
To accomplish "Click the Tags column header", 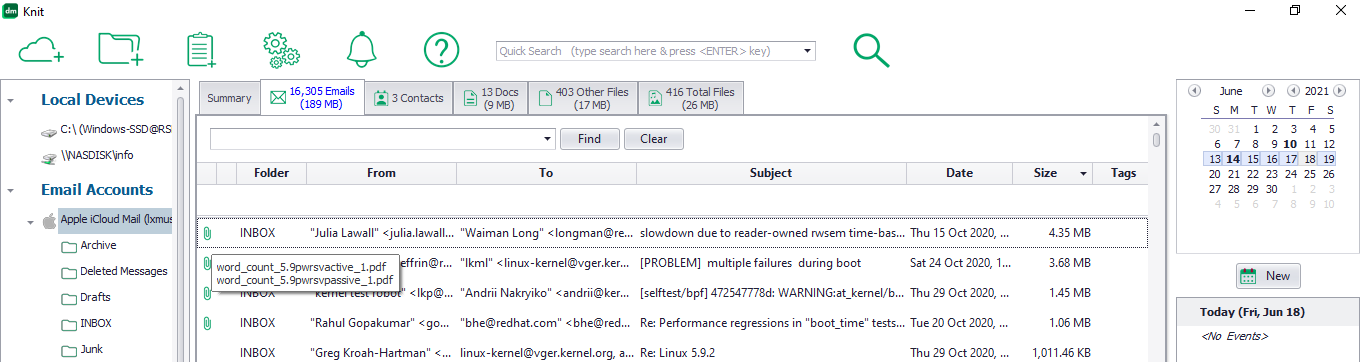I will coord(1123,173).
